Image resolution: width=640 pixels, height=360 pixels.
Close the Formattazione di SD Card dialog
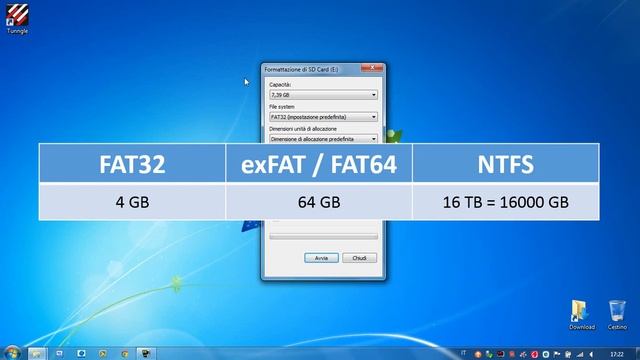coord(372,68)
